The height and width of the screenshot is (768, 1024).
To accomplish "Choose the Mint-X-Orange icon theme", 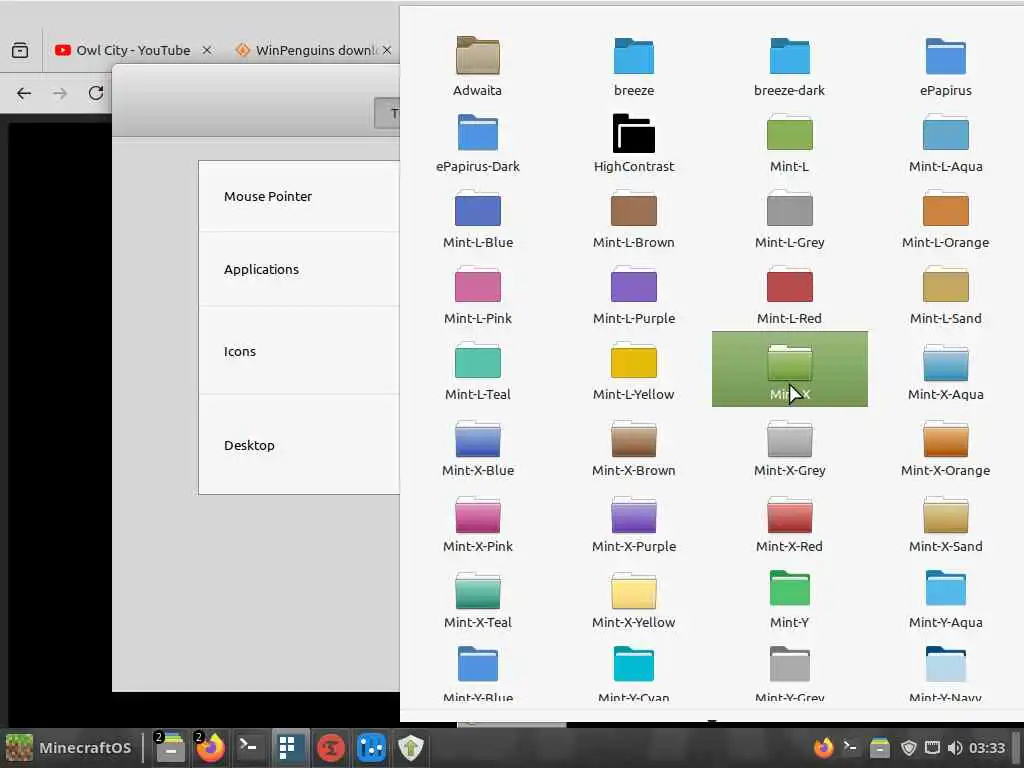I will 946,445.
